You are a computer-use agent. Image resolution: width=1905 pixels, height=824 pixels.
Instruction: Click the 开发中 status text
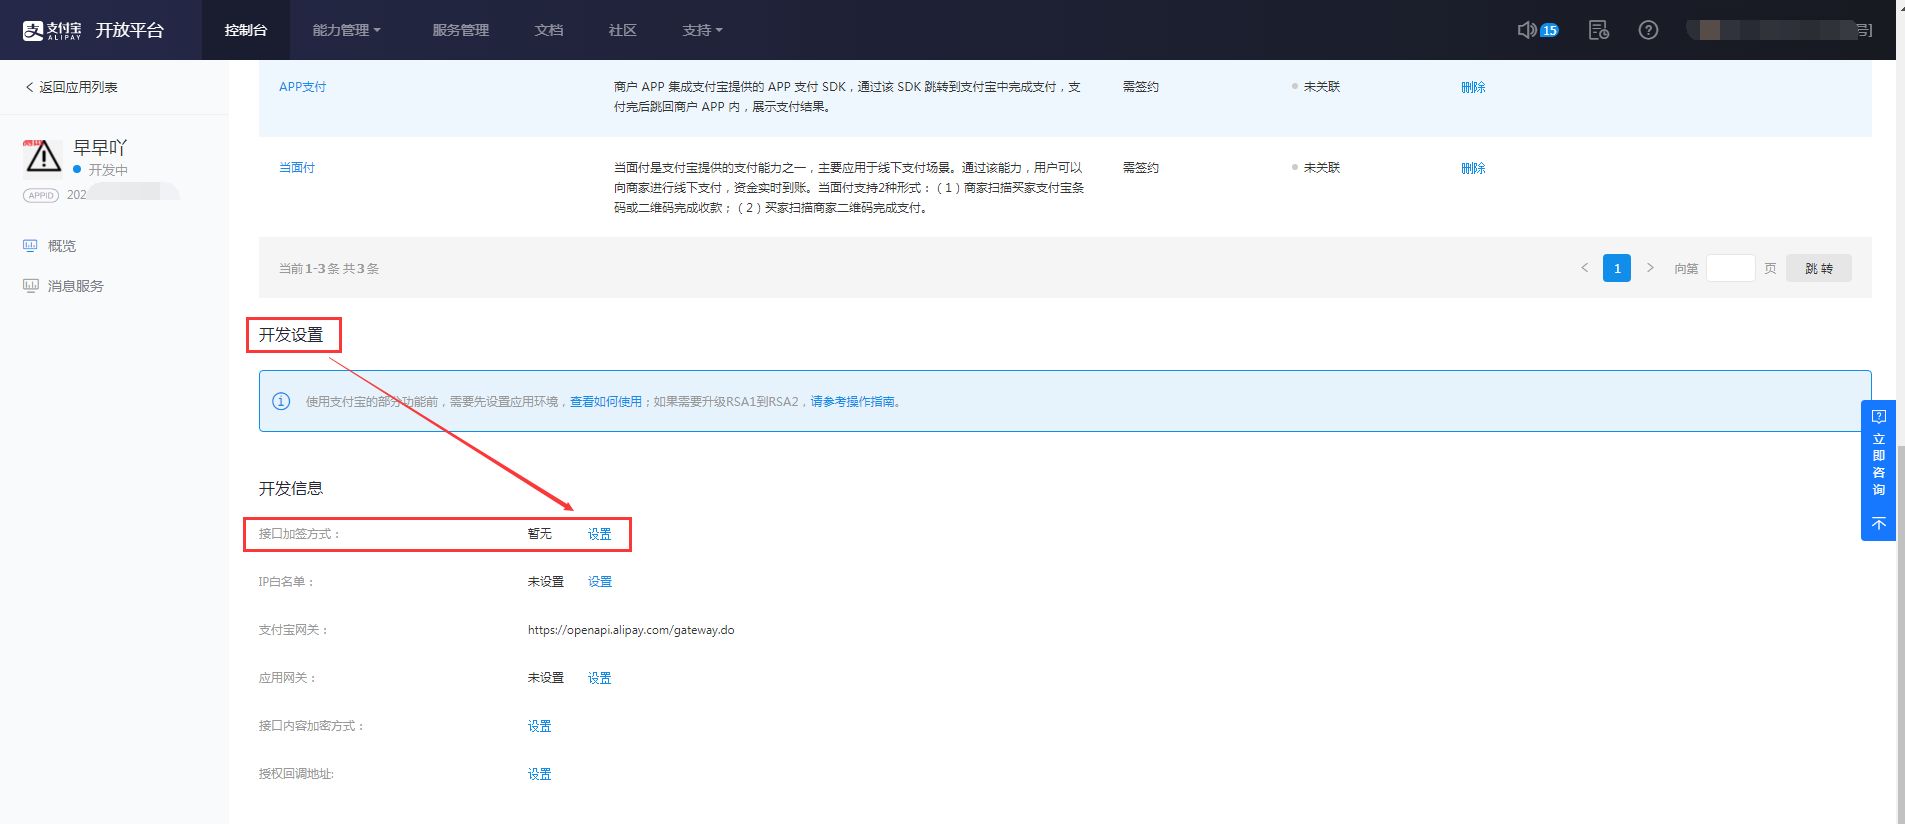click(108, 170)
